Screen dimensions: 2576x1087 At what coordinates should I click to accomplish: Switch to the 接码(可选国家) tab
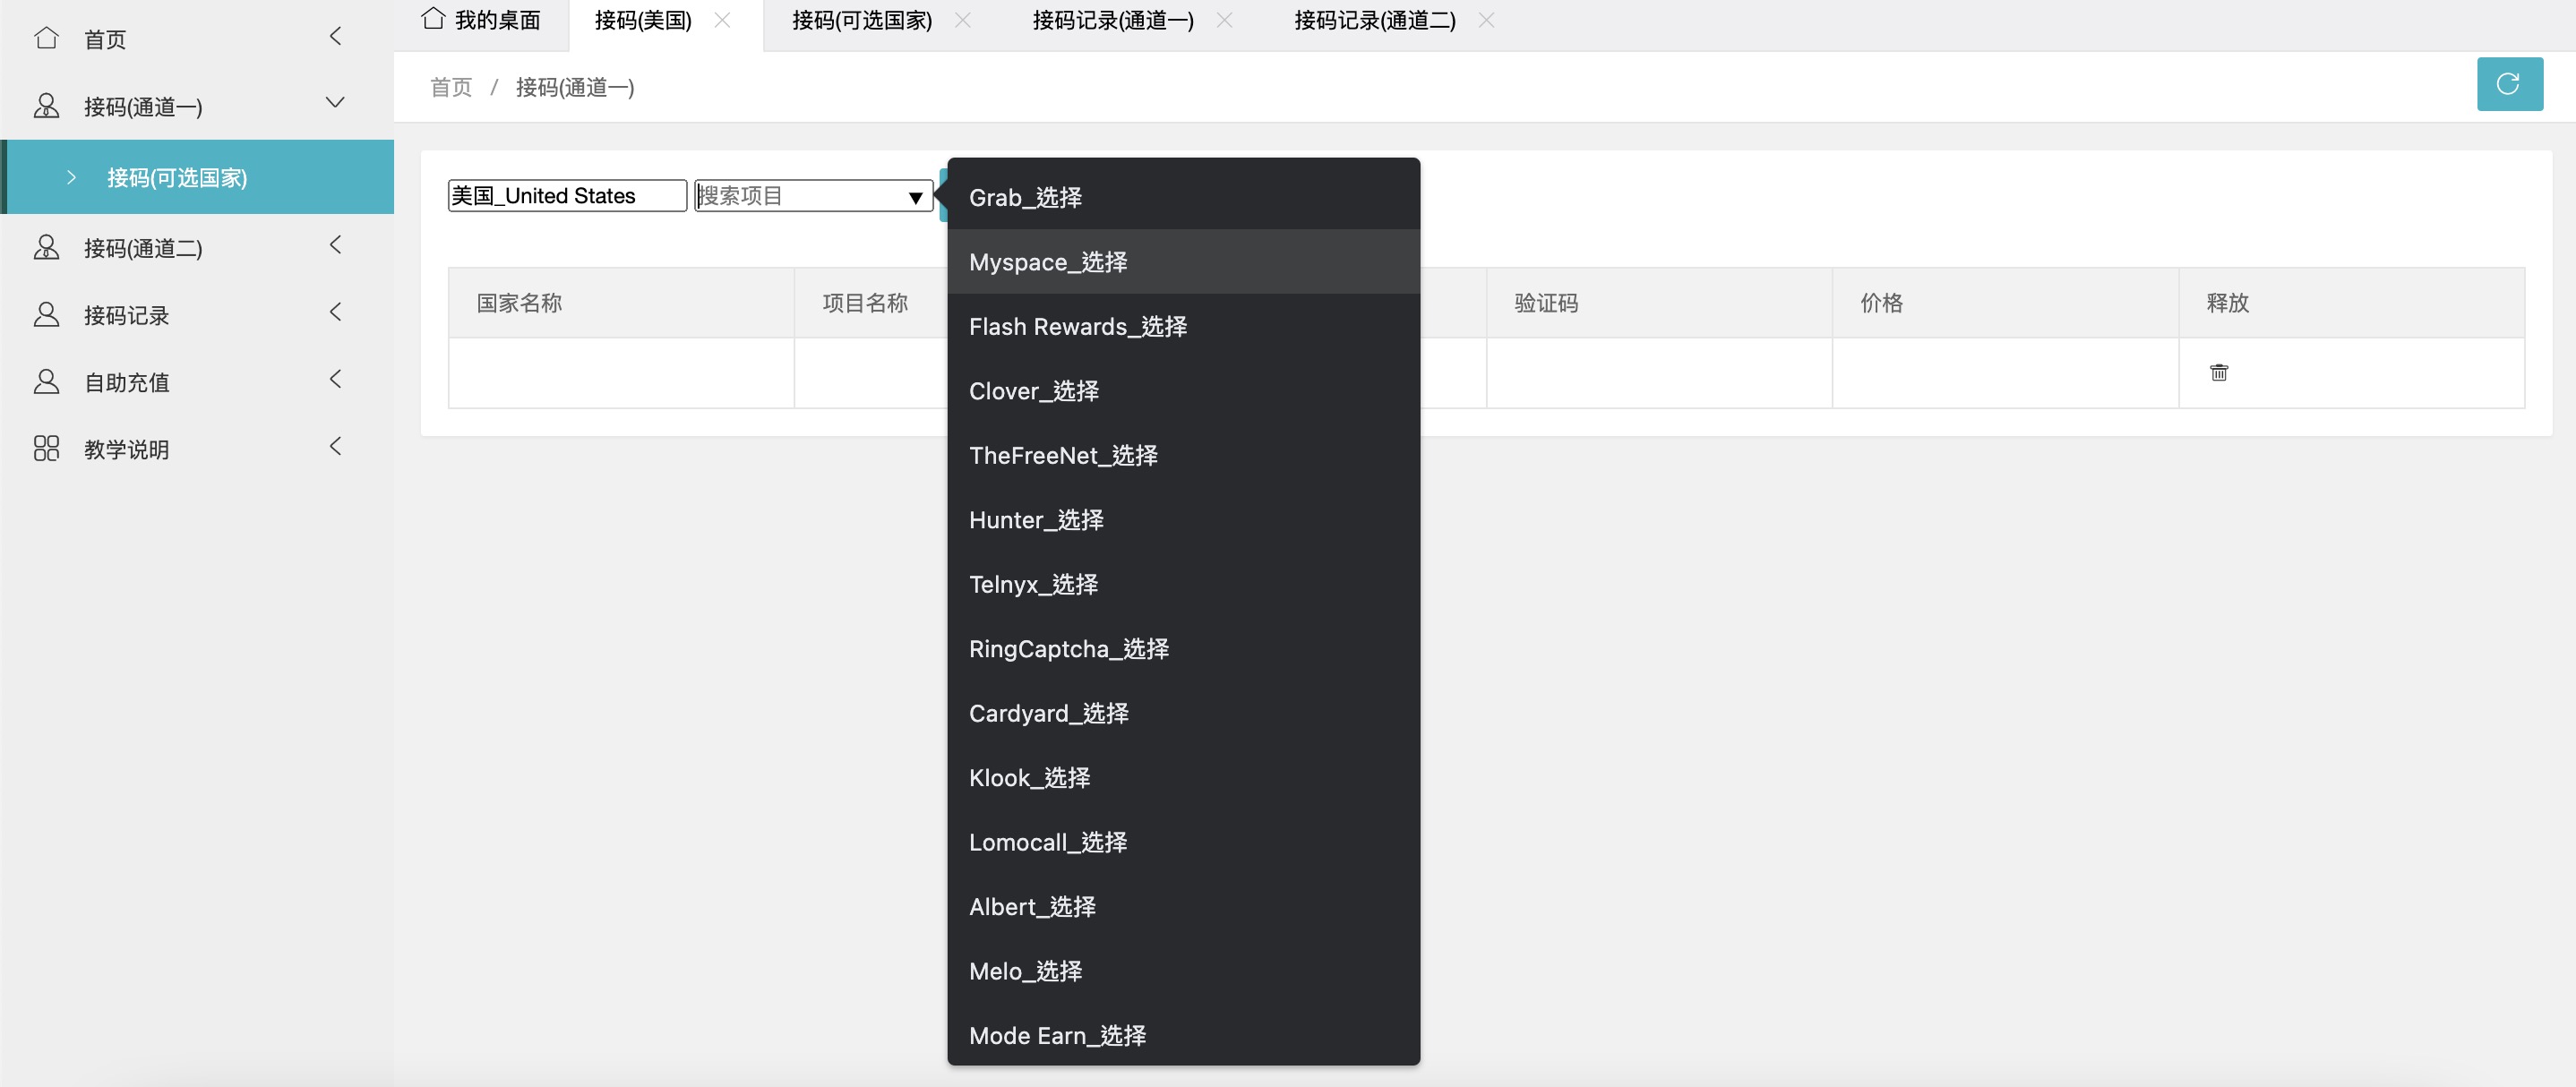pyautogui.click(x=862, y=20)
